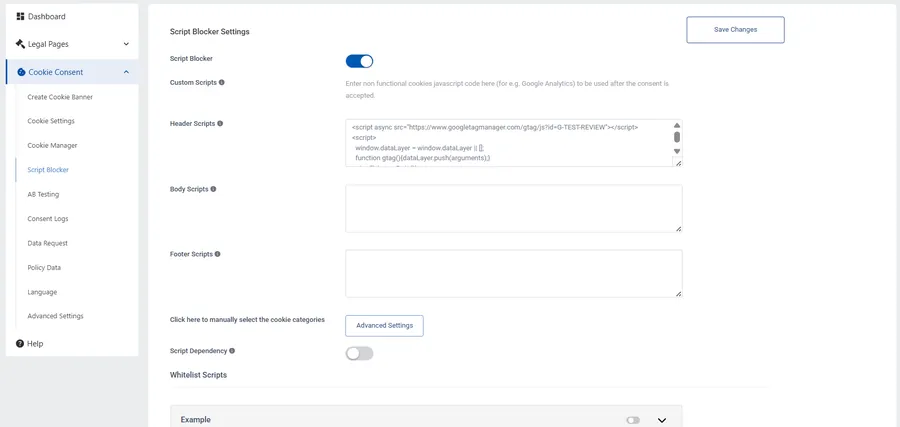Click the Save Changes button
Screen dimensions: 900x427
735,30
